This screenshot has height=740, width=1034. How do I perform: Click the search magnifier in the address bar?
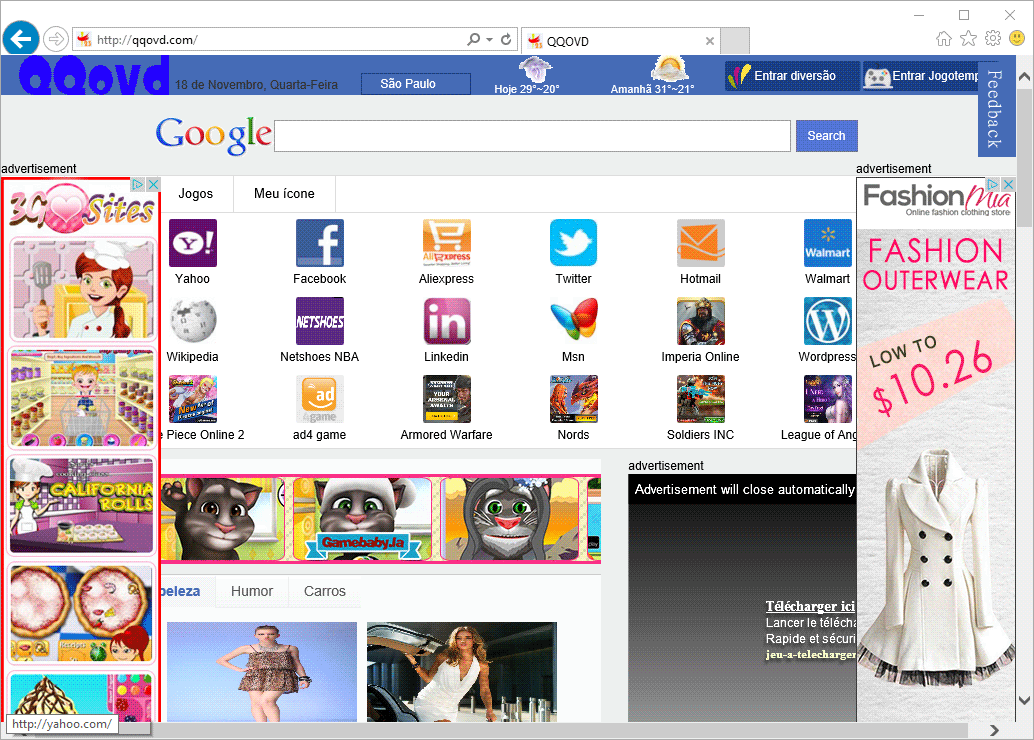pyautogui.click(x=473, y=40)
